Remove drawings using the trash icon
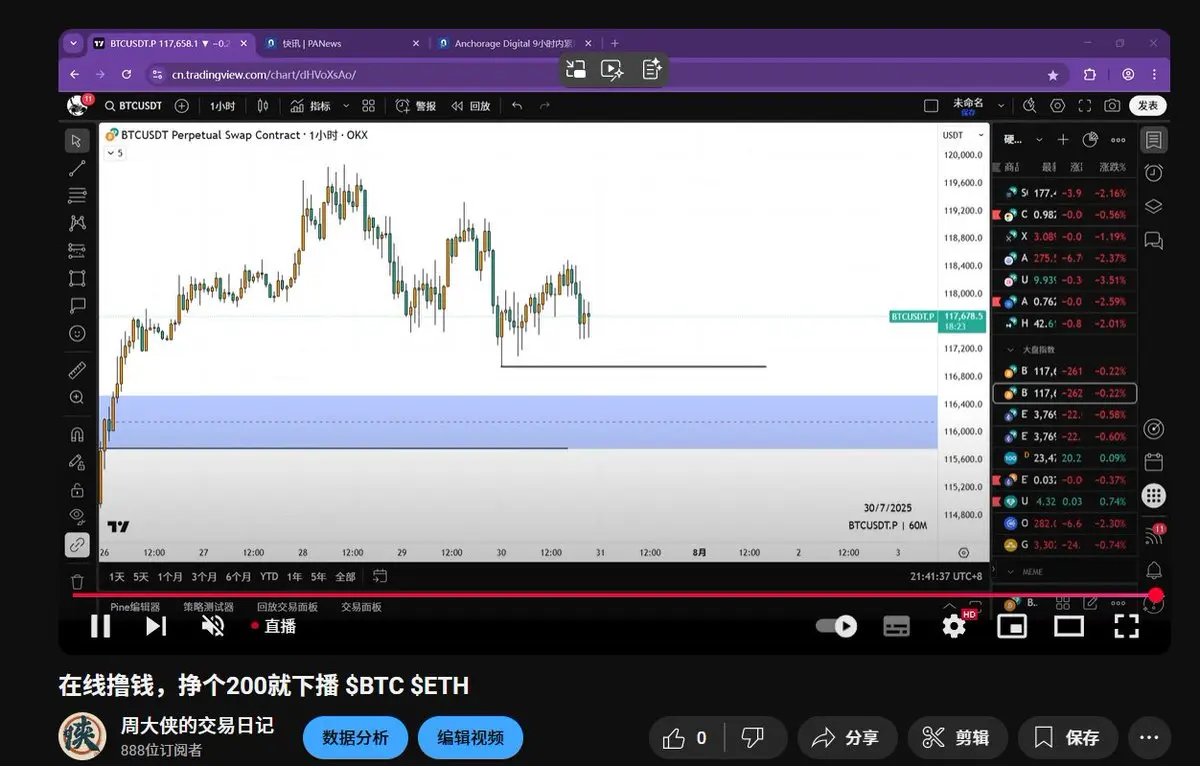 tap(77, 581)
